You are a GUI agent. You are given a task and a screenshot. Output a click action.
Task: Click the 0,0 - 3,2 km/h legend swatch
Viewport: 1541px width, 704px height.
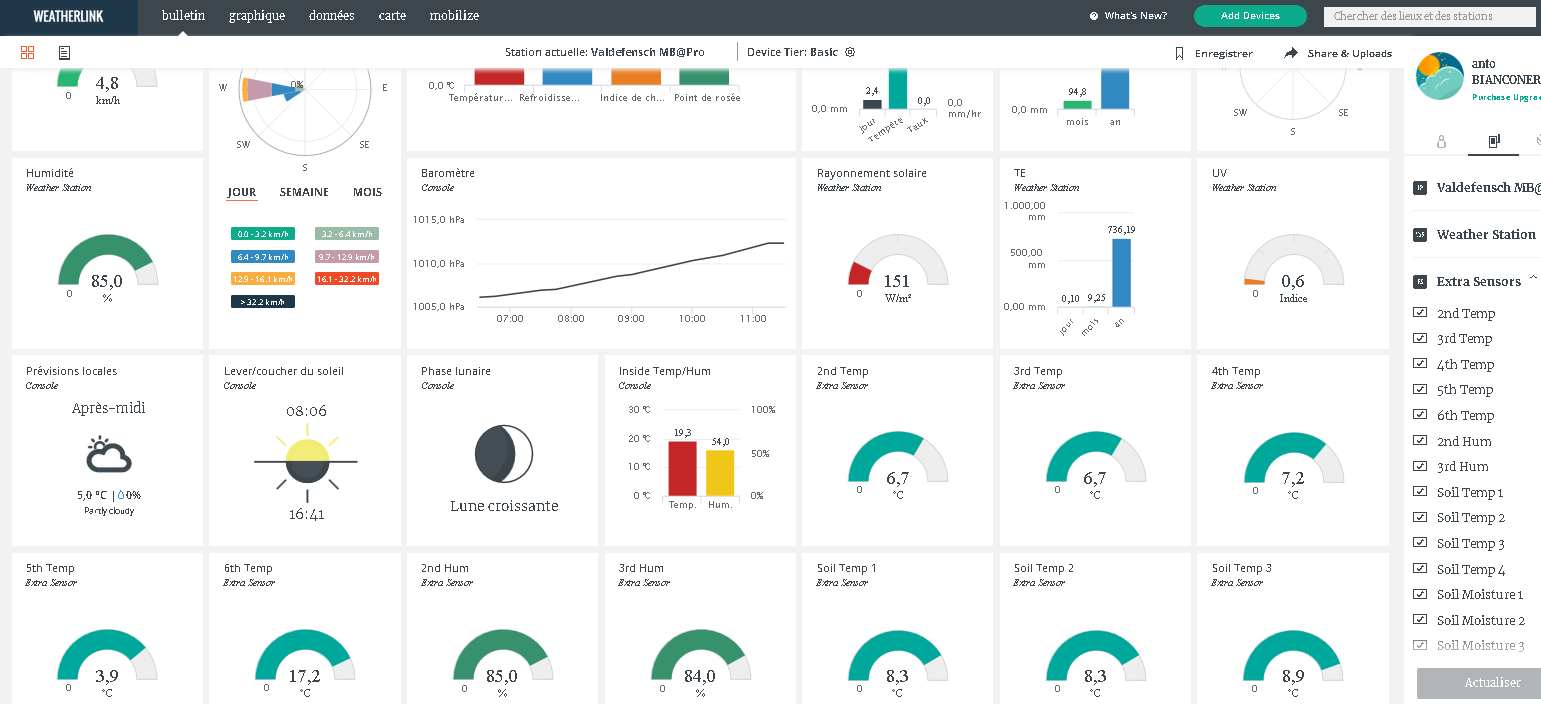(x=263, y=233)
